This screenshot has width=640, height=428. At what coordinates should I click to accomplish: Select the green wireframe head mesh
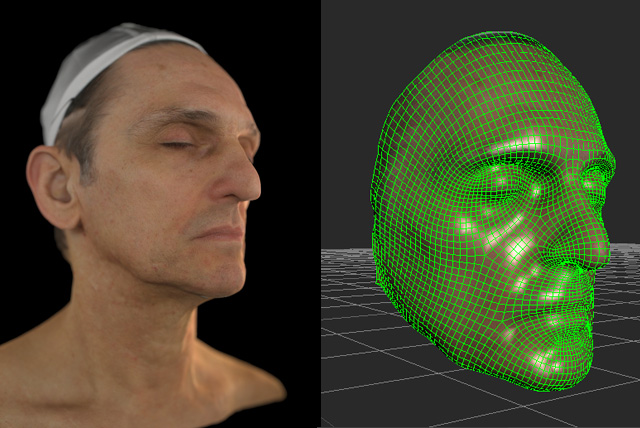point(493,210)
